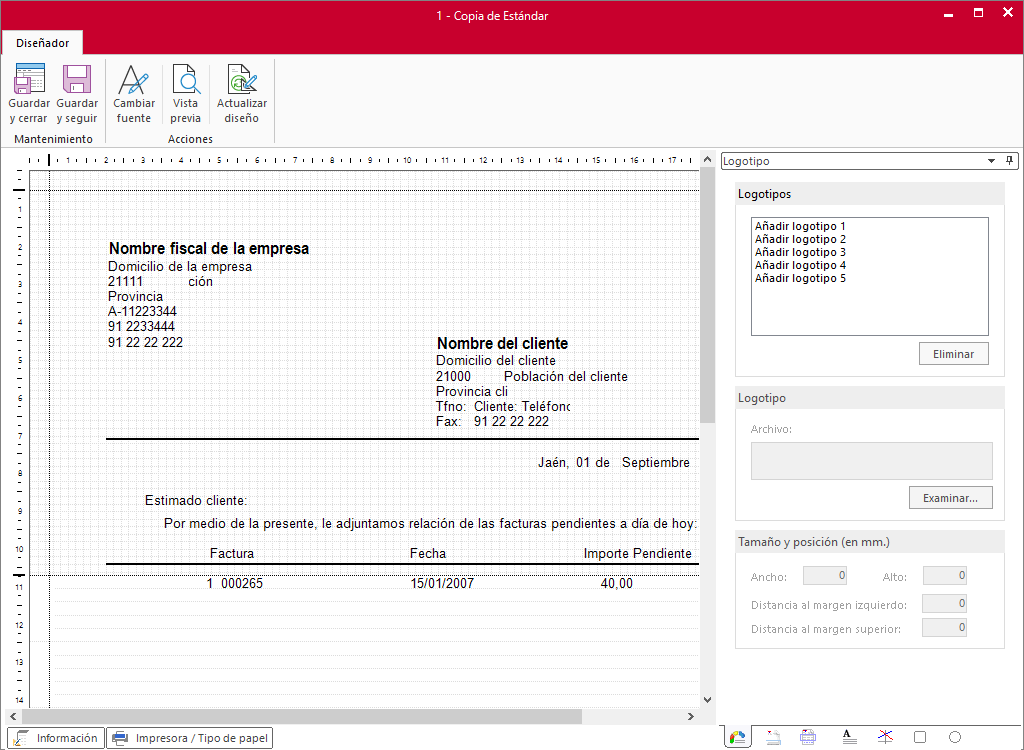Screen dimensions: 1024x750
Task: Select the fields layout tab icon at bottom
Action: tap(808, 738)
